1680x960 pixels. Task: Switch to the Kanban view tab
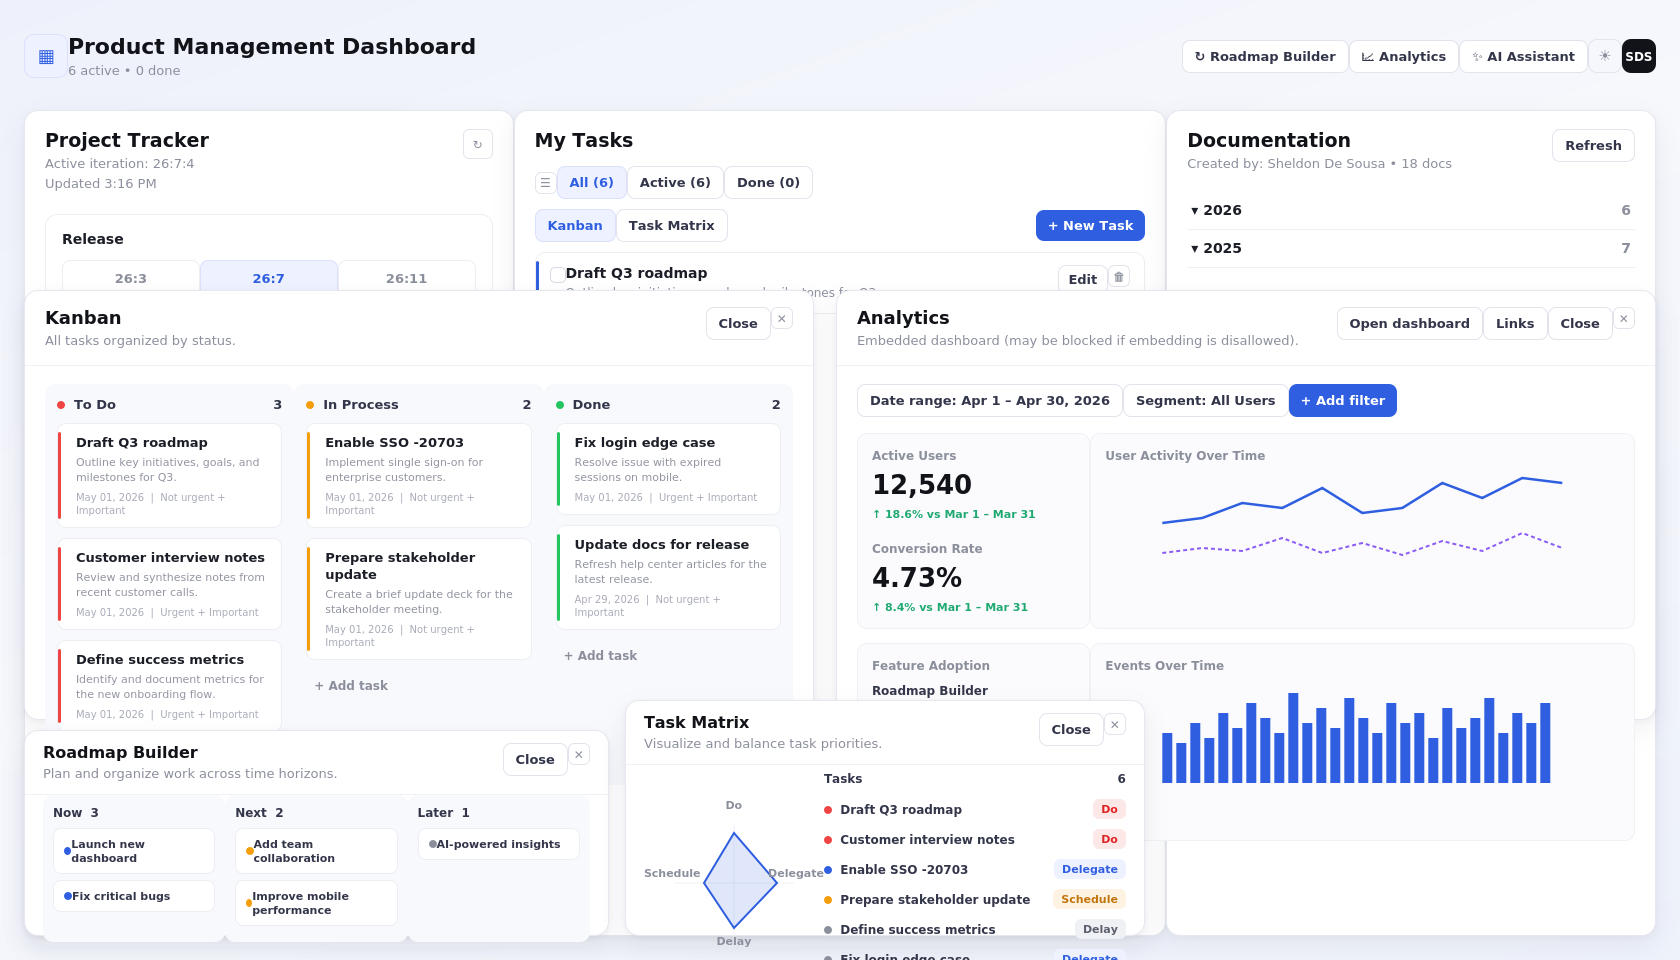[575, 226]
